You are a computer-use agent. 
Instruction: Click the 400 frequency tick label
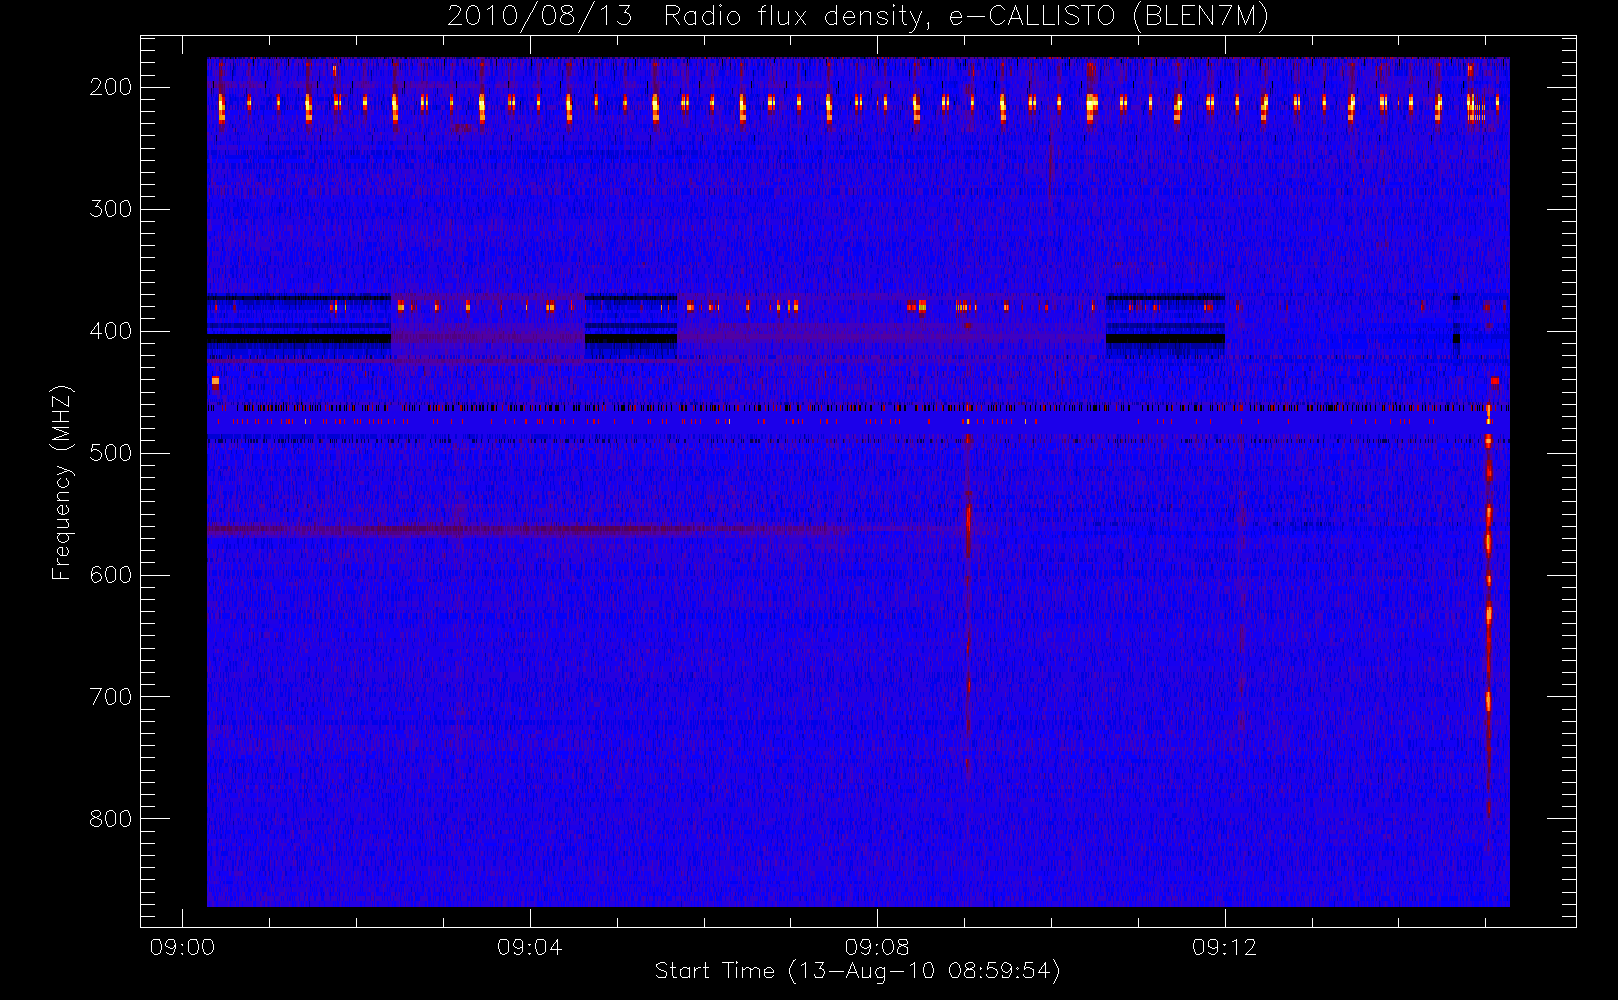[x=110, y=331]
